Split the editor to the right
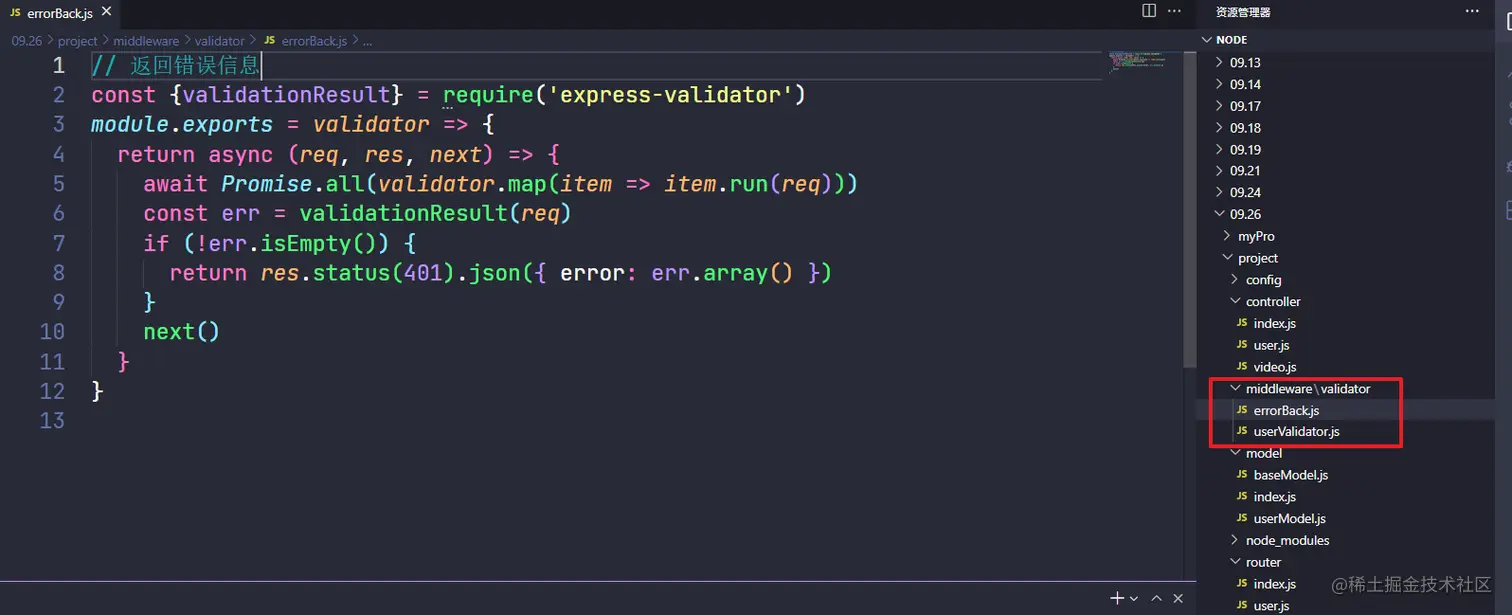1512x615 pixels. coord(1149,11)
